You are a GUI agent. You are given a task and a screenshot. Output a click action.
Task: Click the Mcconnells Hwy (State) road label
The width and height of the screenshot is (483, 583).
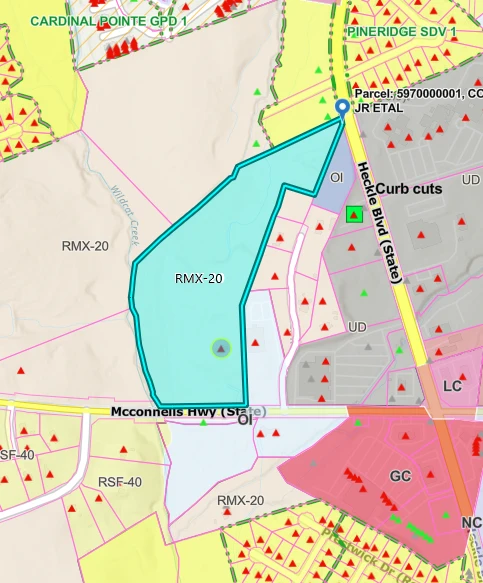(189, 412)
